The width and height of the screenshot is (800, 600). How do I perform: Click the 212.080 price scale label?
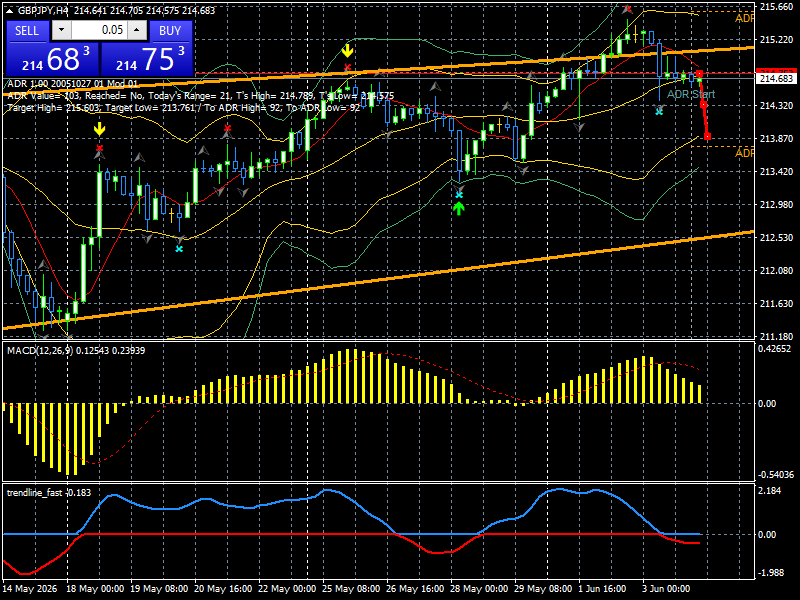777,270
